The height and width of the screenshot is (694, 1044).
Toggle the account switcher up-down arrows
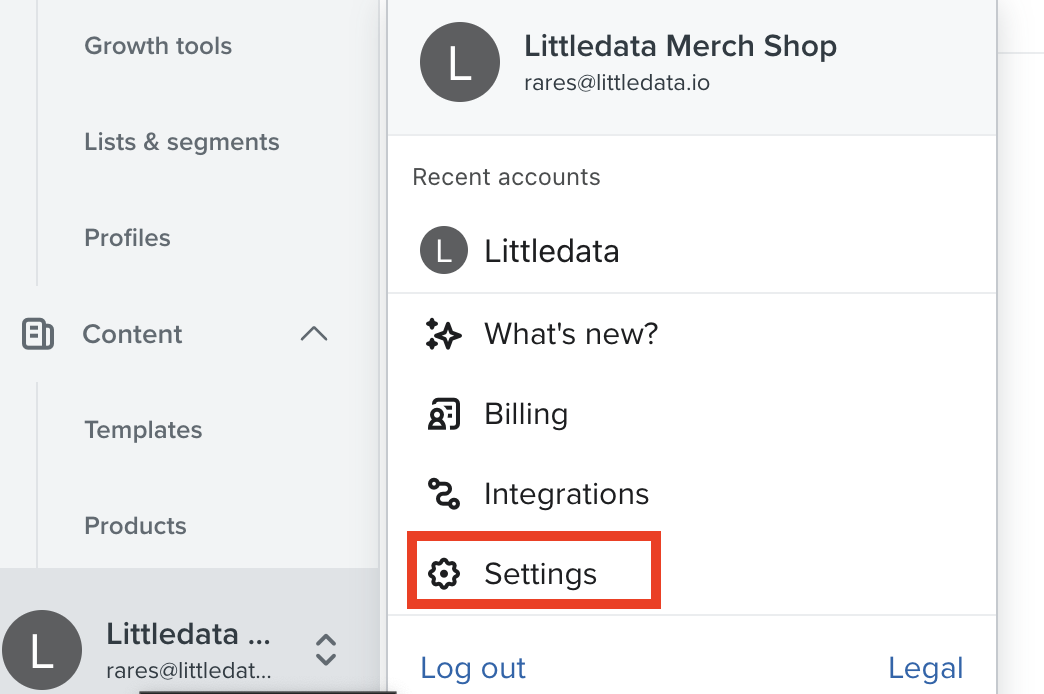point(326,650)
